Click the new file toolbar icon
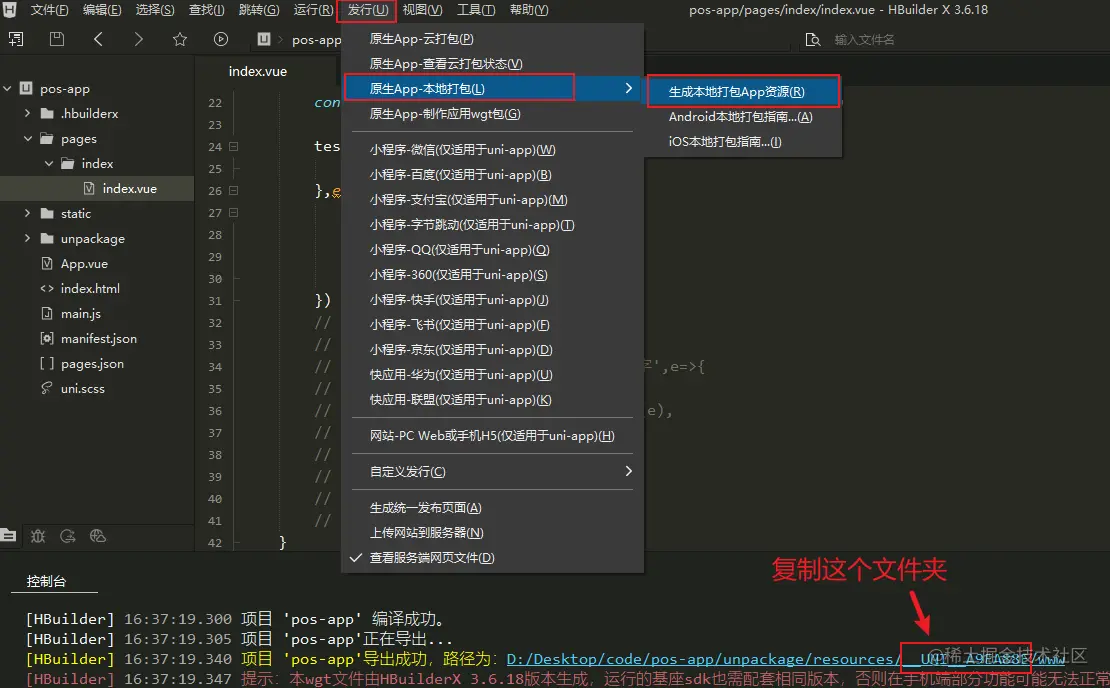 (17, 40)
